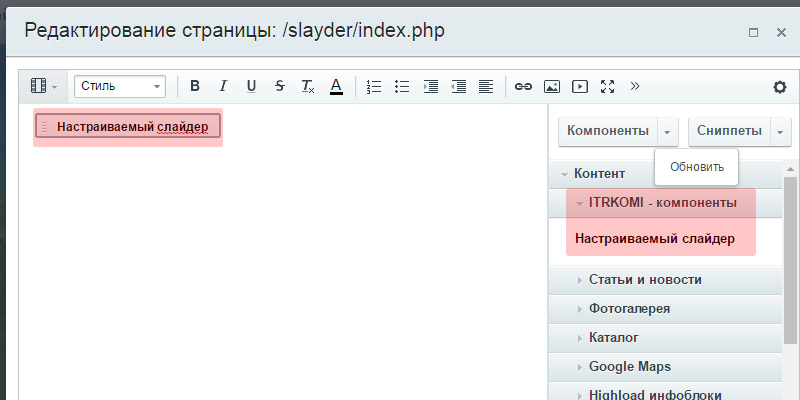This screenshot has height=400, width=800.
Task: Choose Обновить from the popup menu
Action: tap(697, 167)
